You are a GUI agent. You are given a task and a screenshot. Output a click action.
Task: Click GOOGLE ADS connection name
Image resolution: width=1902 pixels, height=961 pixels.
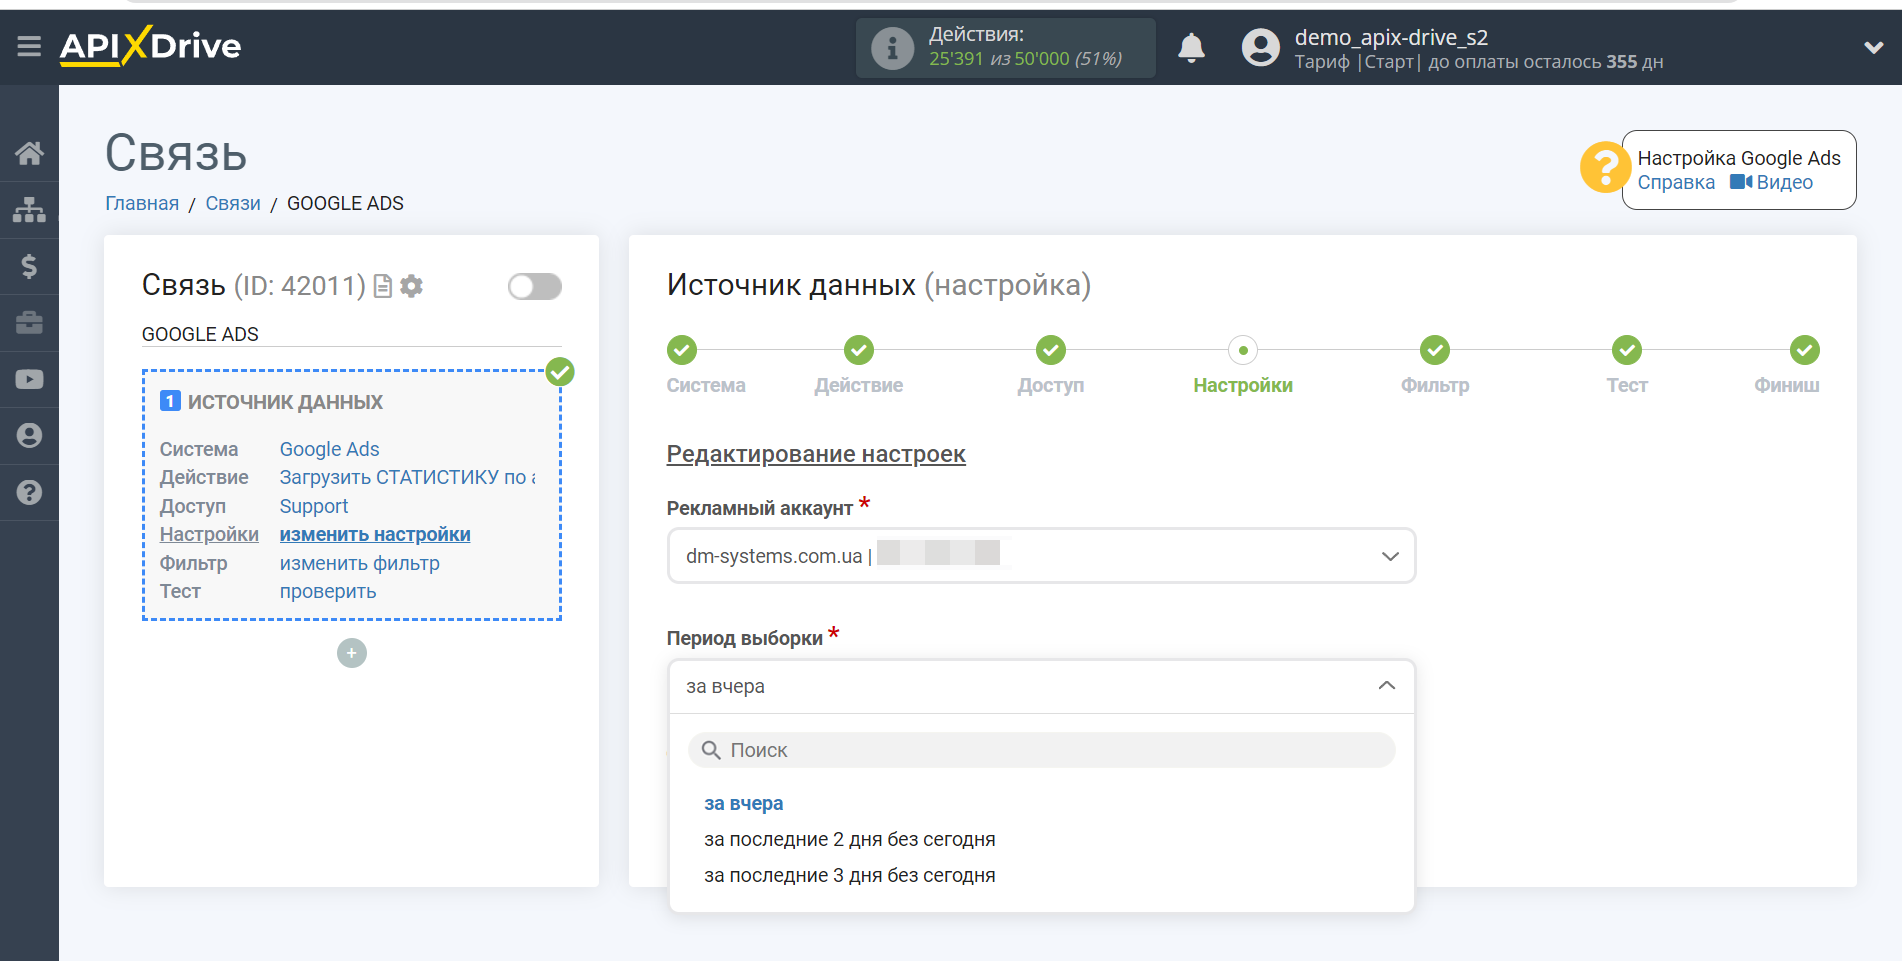(200, 334)
